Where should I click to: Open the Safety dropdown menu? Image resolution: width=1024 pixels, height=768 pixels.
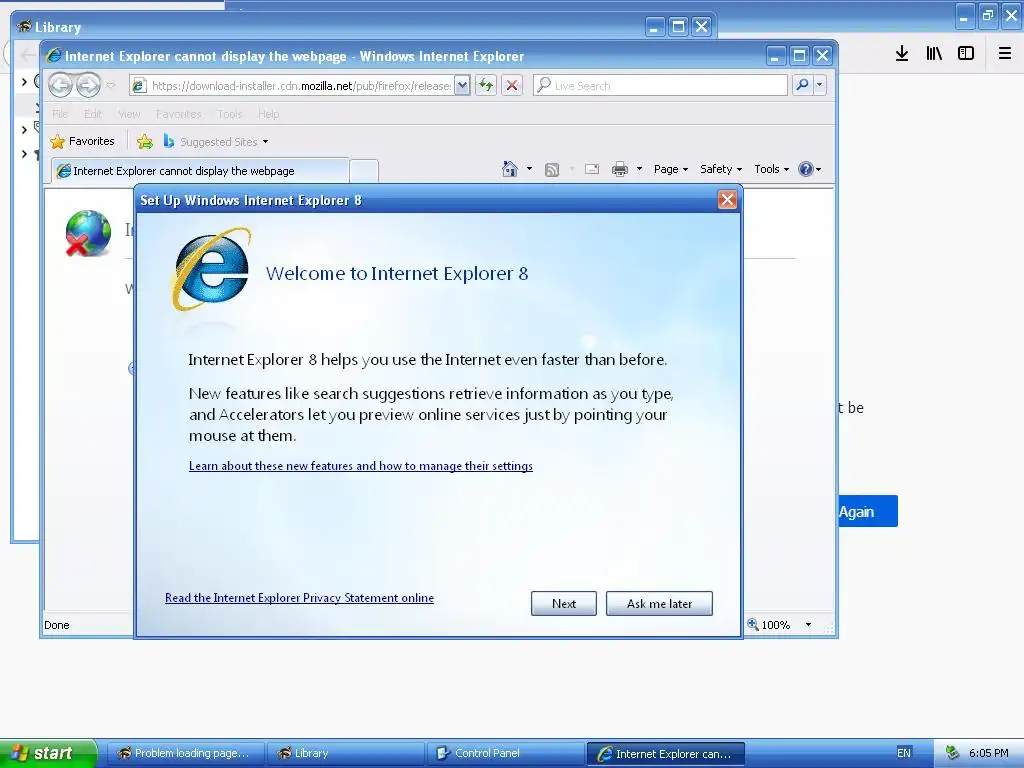pos(720,169)
